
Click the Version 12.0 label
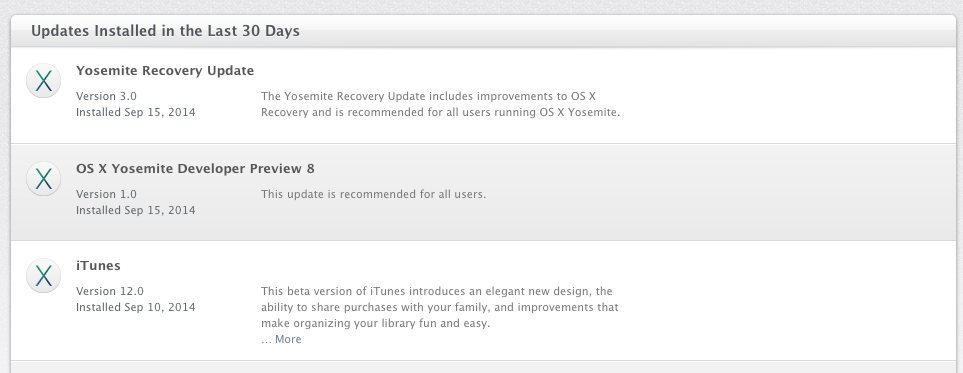pyautogui.click(x=110, y=291)
